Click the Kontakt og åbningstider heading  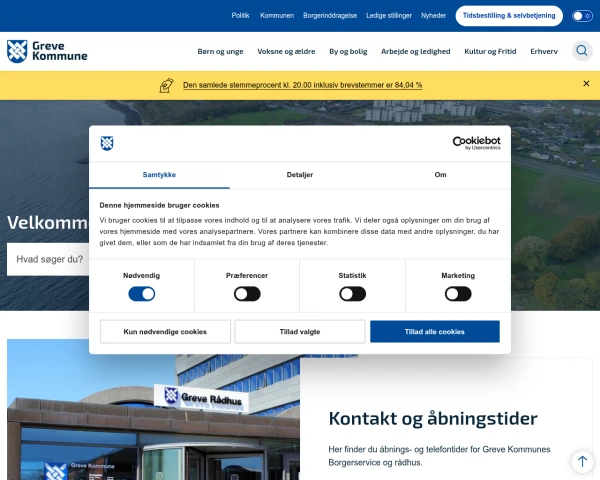433,418
